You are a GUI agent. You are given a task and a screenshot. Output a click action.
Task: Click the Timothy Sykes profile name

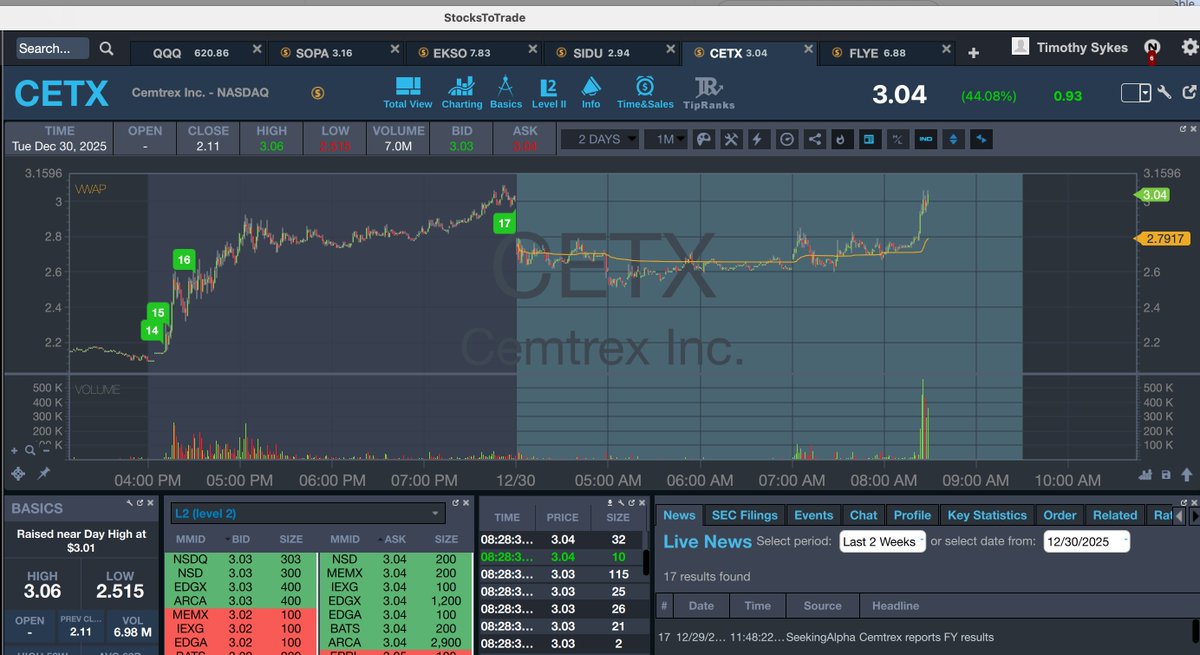tap(1082, 47)
